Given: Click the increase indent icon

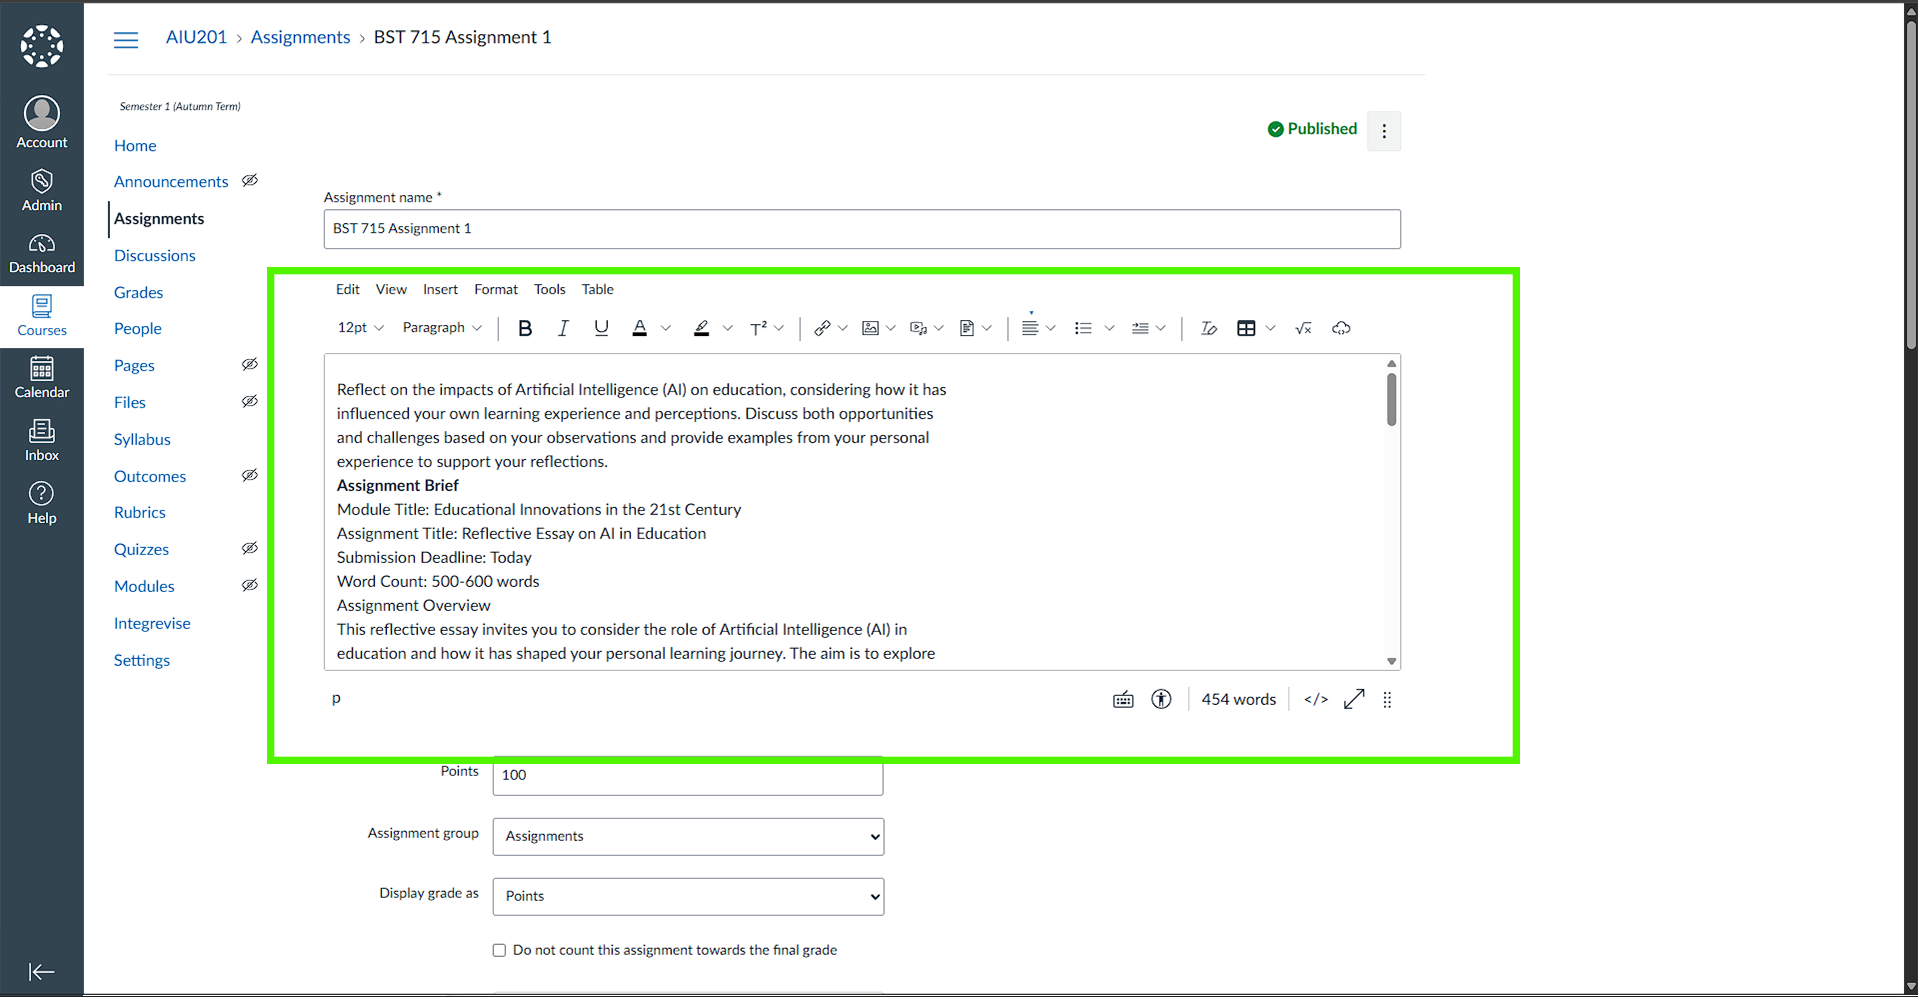Looking at the screenshot, I should pyautogui.click(x=1140, y=328).
